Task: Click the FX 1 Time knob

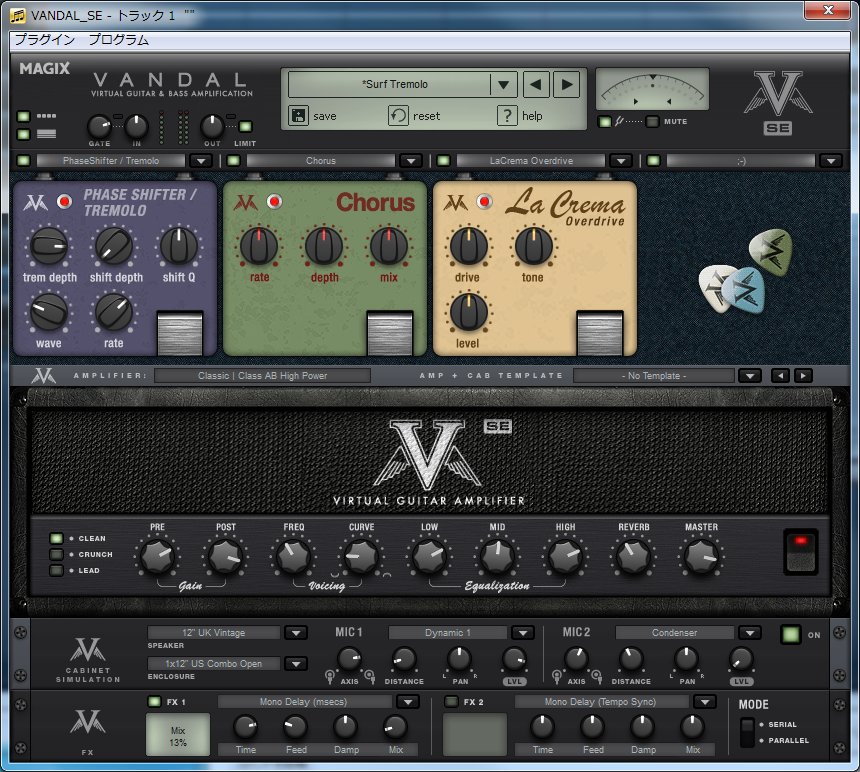Action: tap(245, 726)
